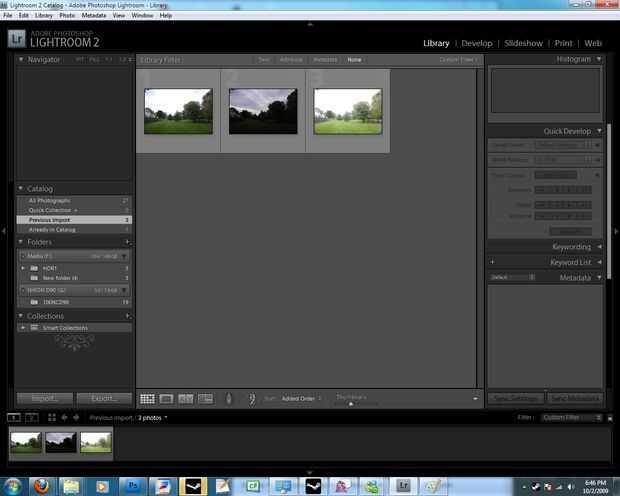Switch to Compare view in toolbar
Screen dimensions: 620x496
click(185, 399)
